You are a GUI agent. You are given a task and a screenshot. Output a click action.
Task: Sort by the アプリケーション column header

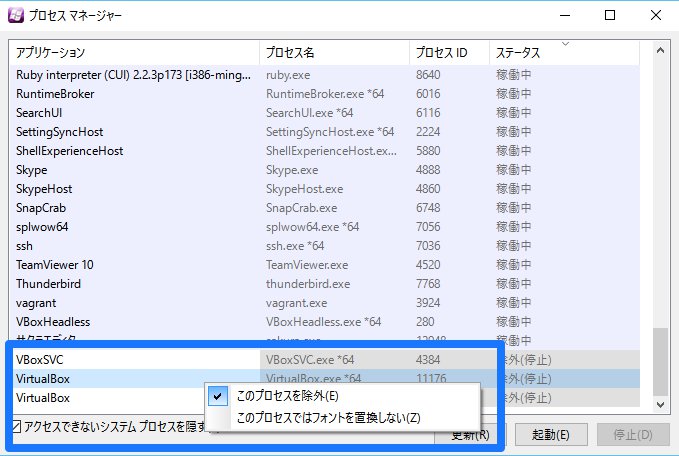(x=134, y=52)
